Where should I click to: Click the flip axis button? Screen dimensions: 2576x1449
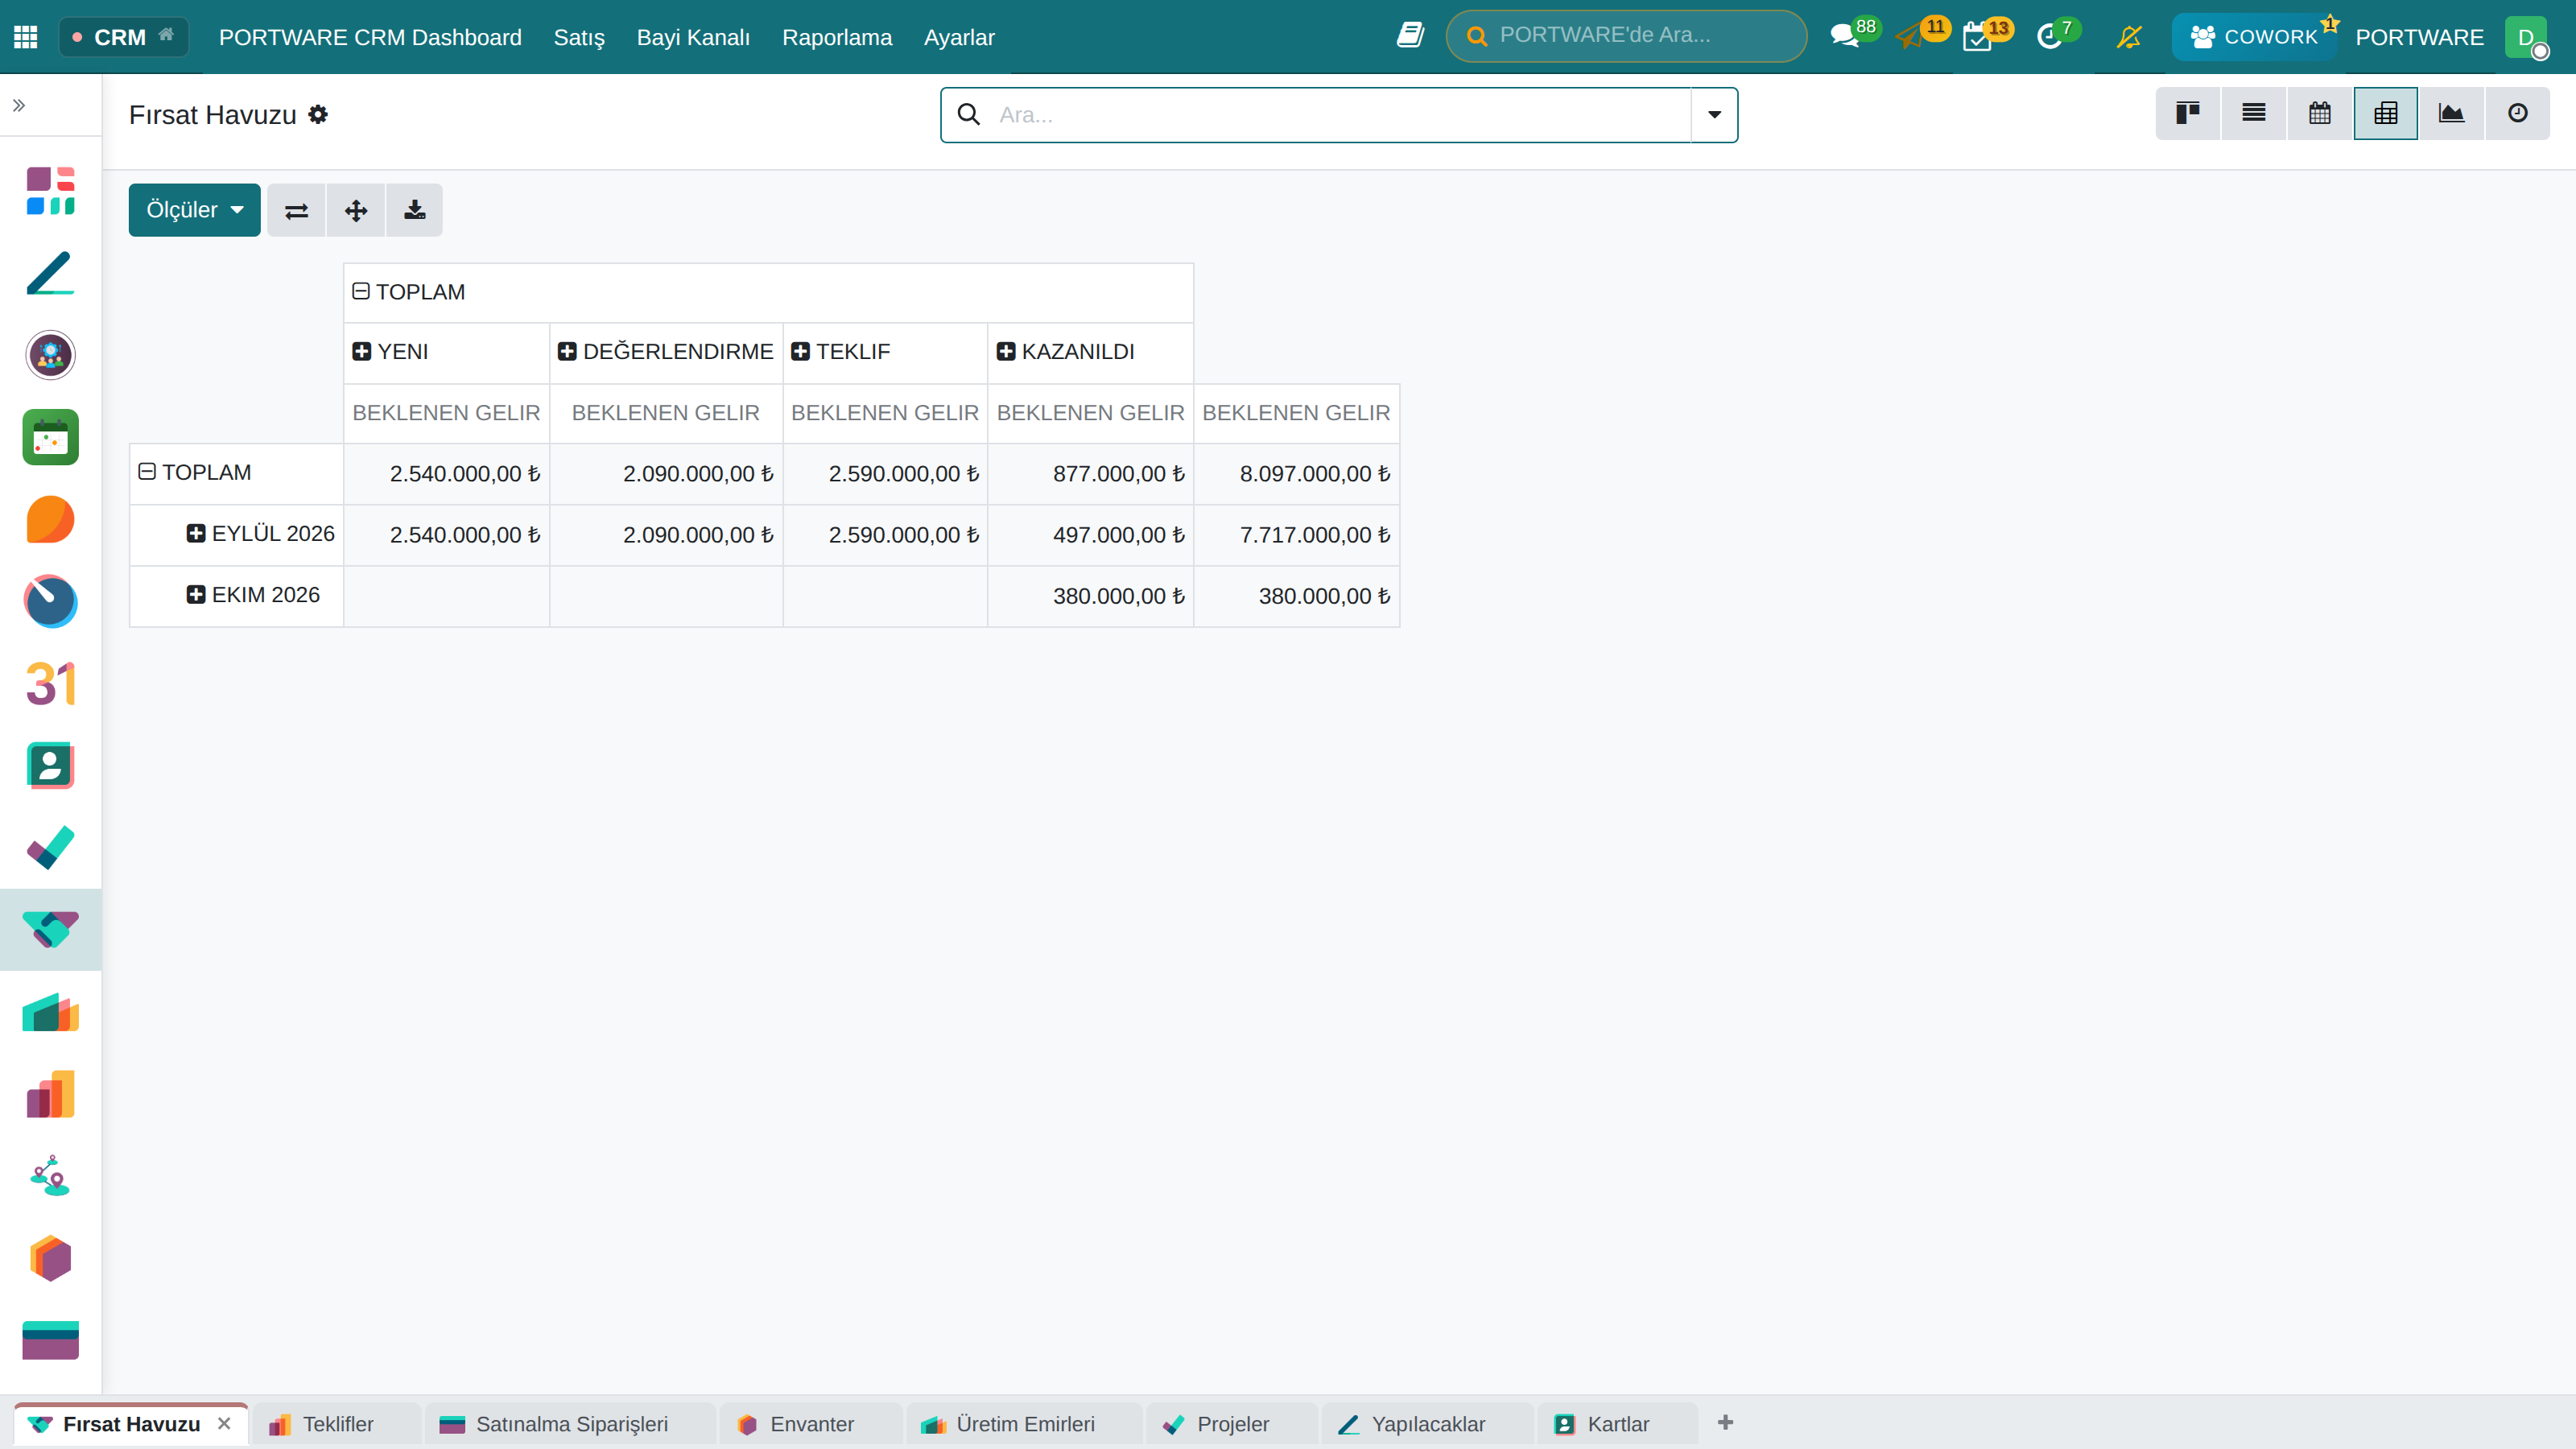[x=297, y=210]
